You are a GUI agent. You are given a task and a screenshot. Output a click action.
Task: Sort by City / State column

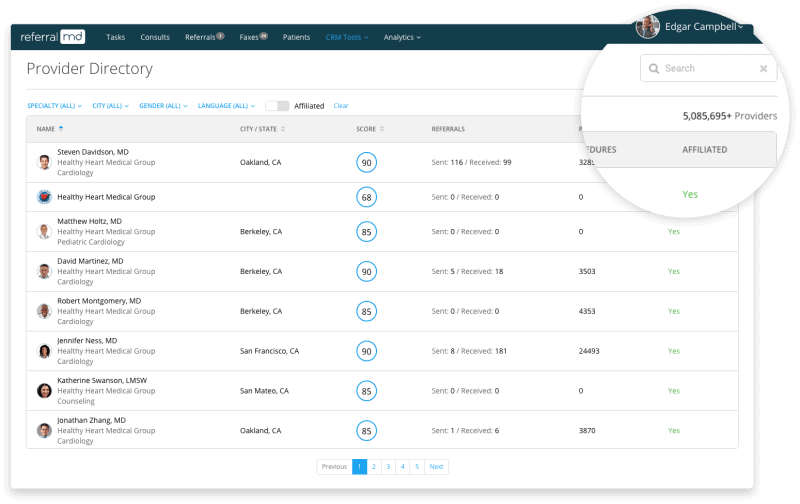click(x=283, y=129)
